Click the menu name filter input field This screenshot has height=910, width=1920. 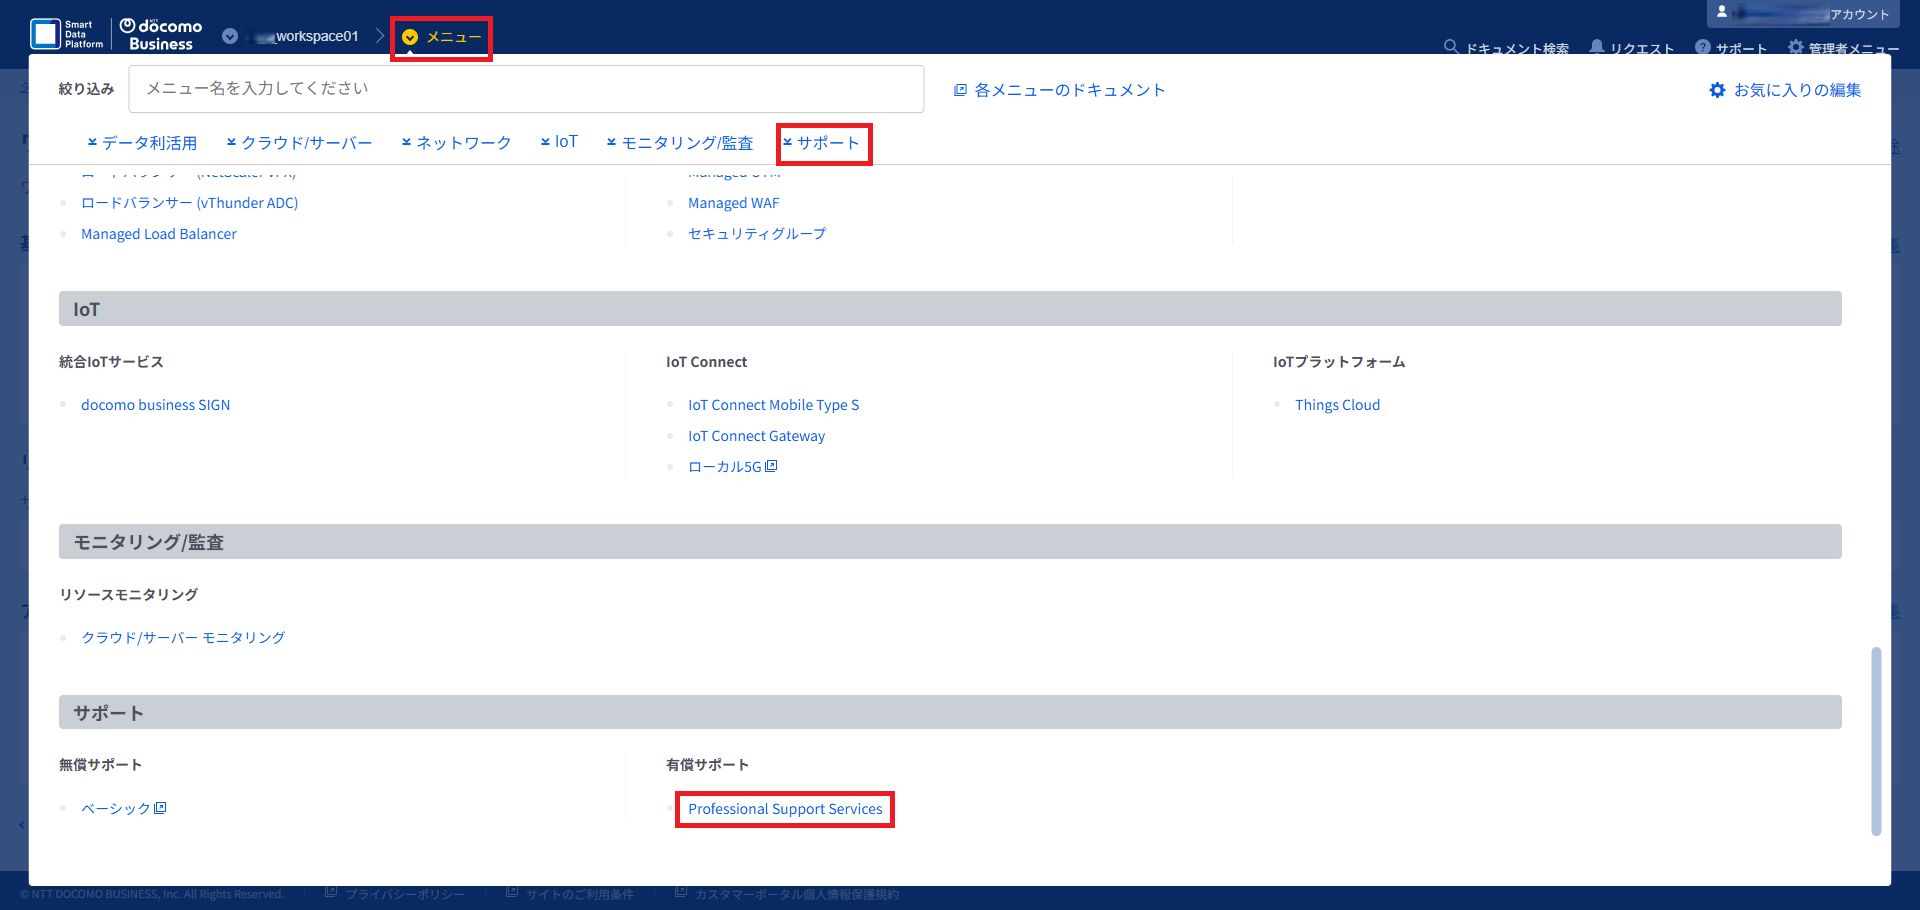(x=526, y=89)
